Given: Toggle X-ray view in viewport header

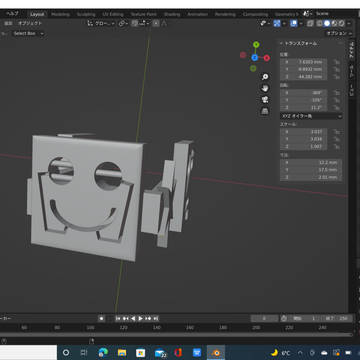Looking at the screenshot, I should click(x=310, y=23).
